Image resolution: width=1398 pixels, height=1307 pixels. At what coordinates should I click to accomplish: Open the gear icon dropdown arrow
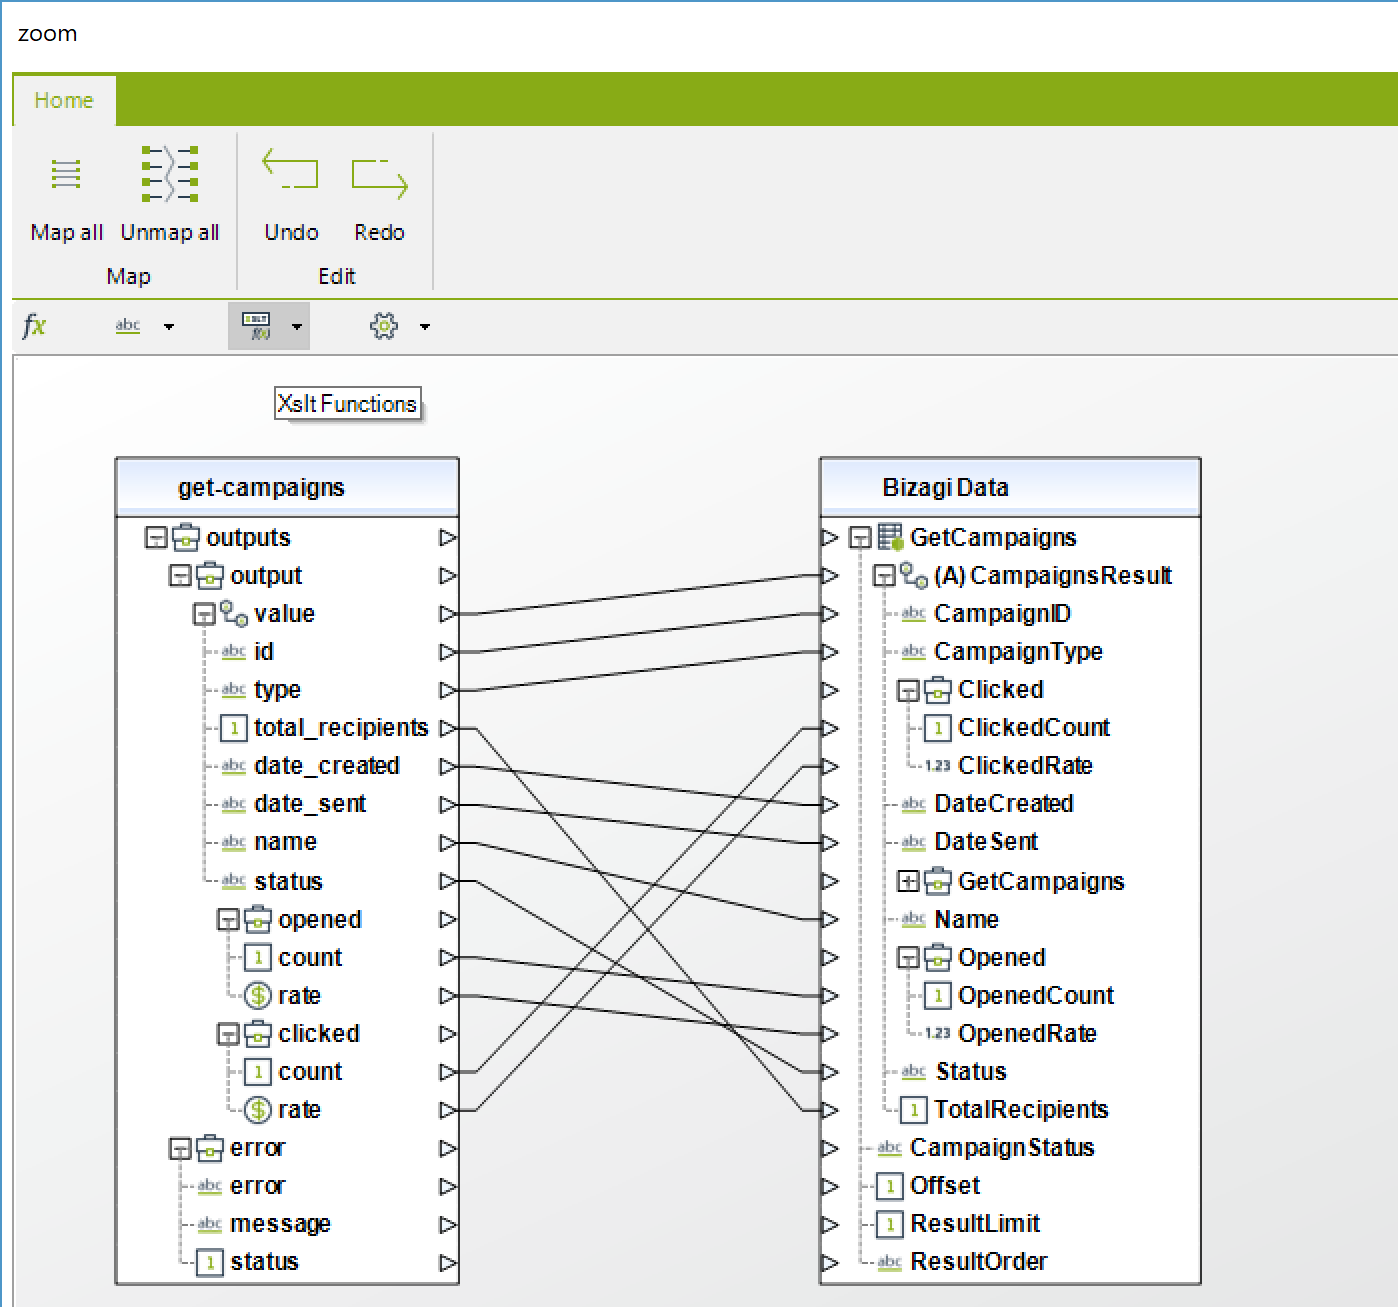[x=425, y=327]
